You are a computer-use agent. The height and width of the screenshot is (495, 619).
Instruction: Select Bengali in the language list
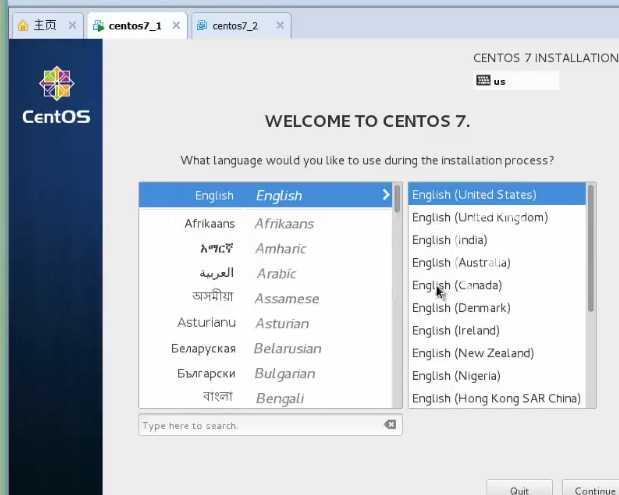(x=266, y=397)
